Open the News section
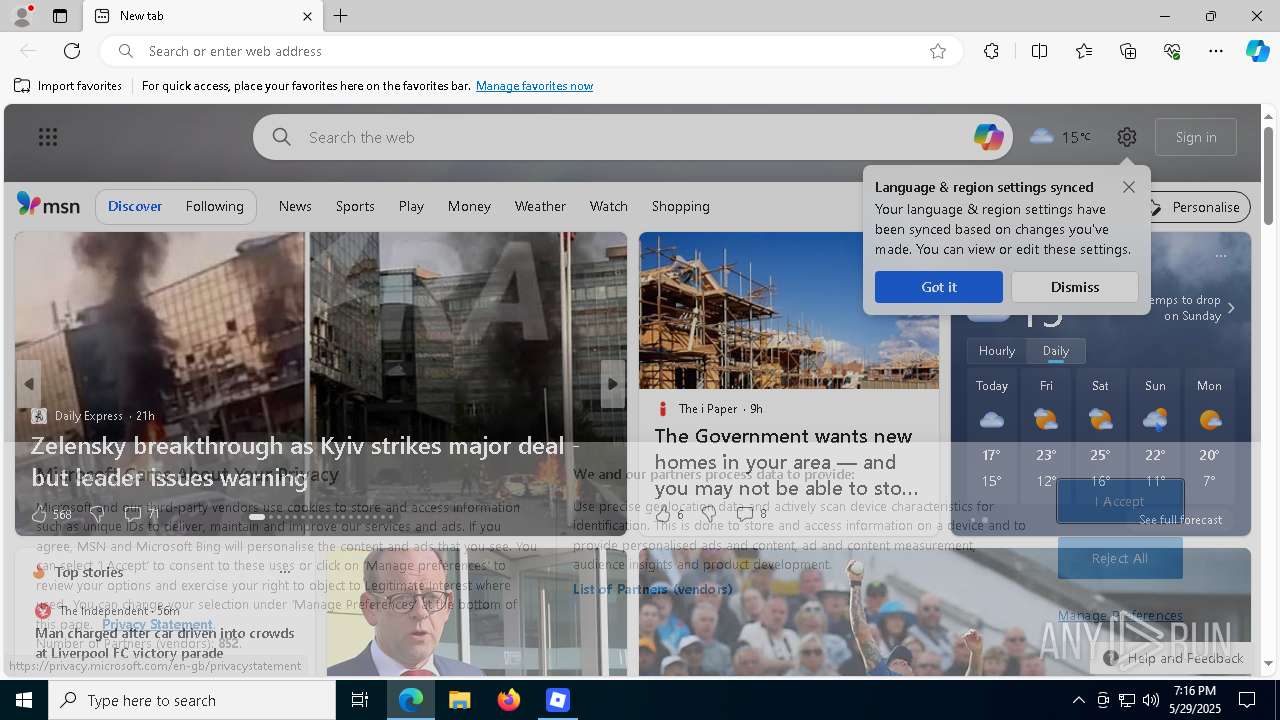This screenshot has height=720, width=1280. pos(295,206)
